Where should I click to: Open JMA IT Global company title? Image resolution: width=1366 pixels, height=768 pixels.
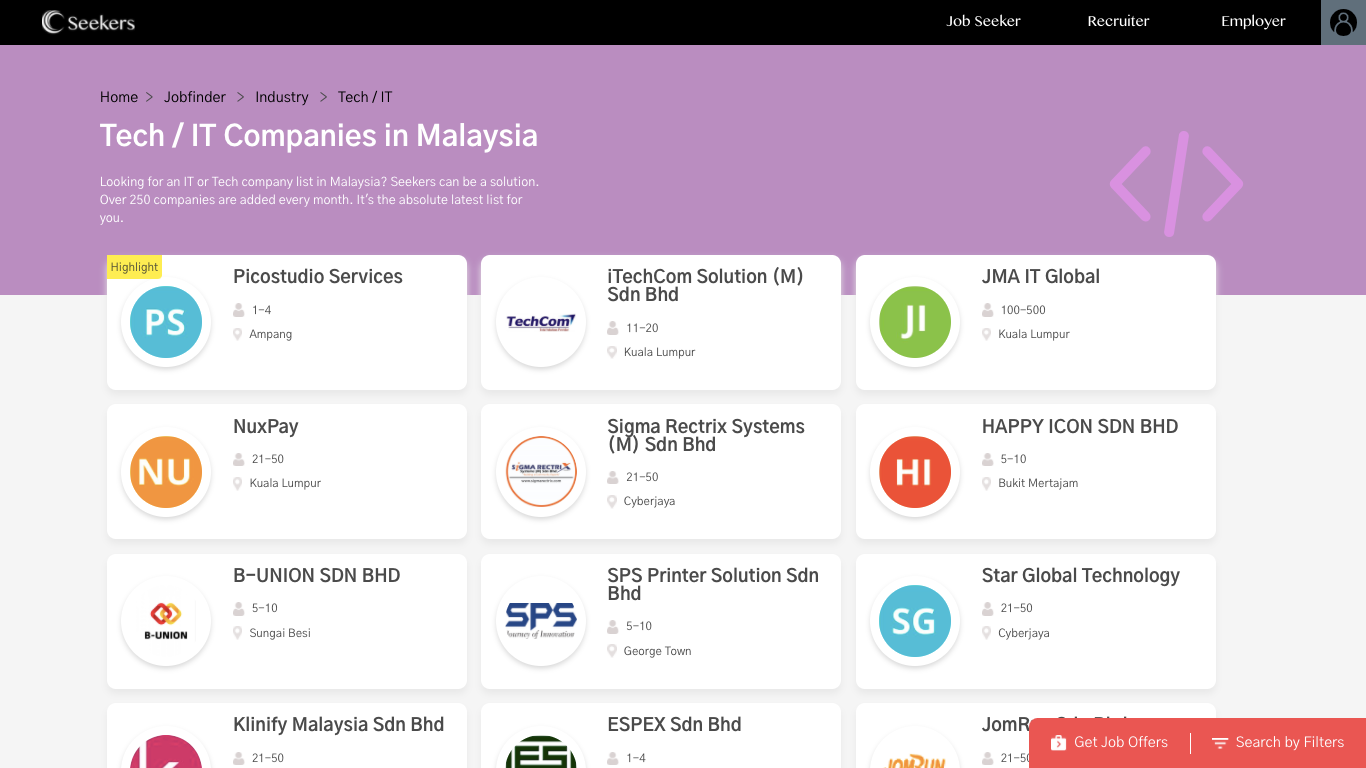pyautogui.click(x=1041, y=277)
